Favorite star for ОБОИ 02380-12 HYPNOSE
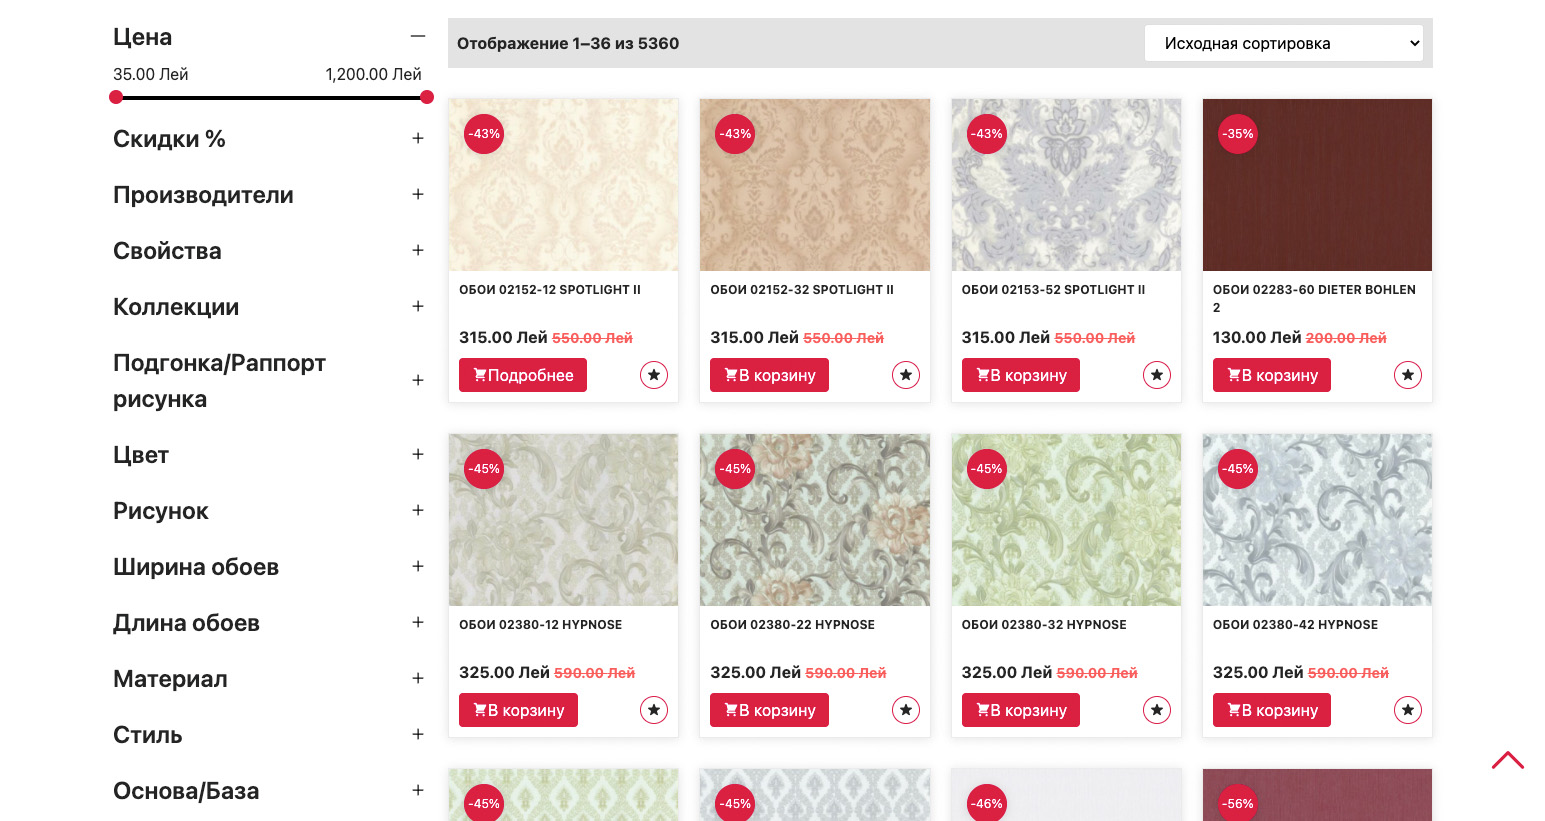 click(654, 710)
